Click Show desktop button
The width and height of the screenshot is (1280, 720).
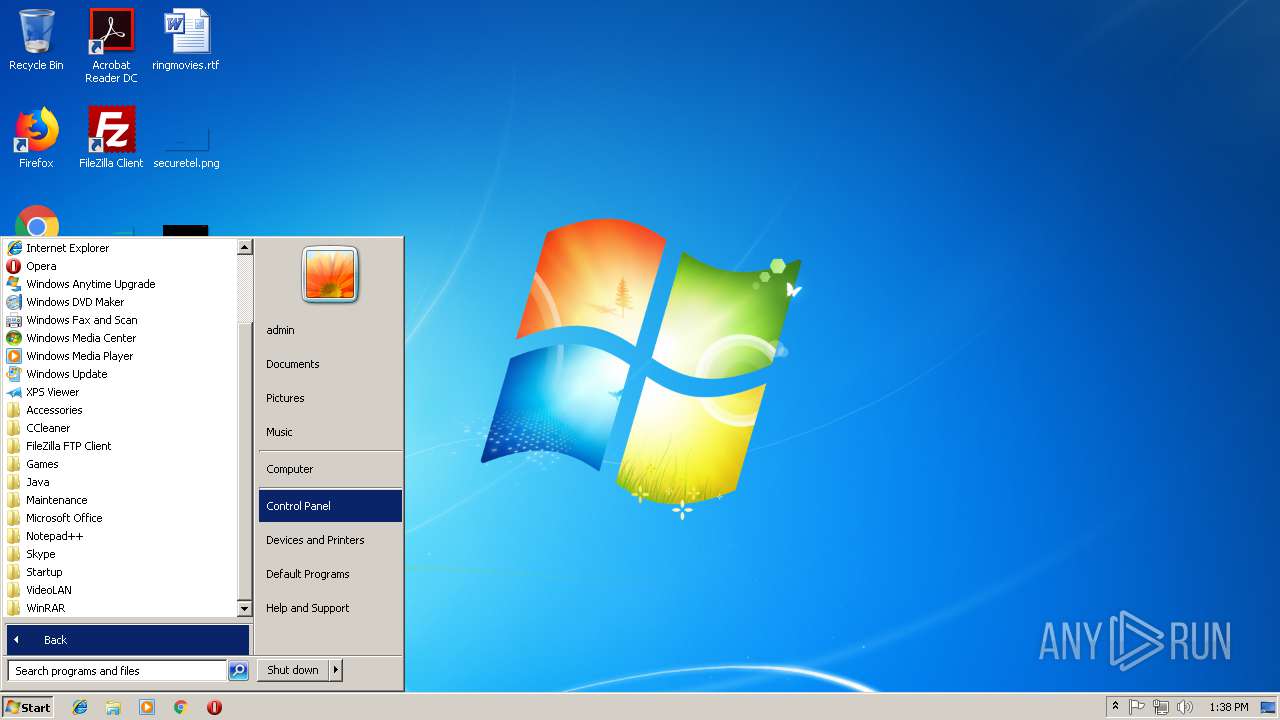pos(1268,707)
